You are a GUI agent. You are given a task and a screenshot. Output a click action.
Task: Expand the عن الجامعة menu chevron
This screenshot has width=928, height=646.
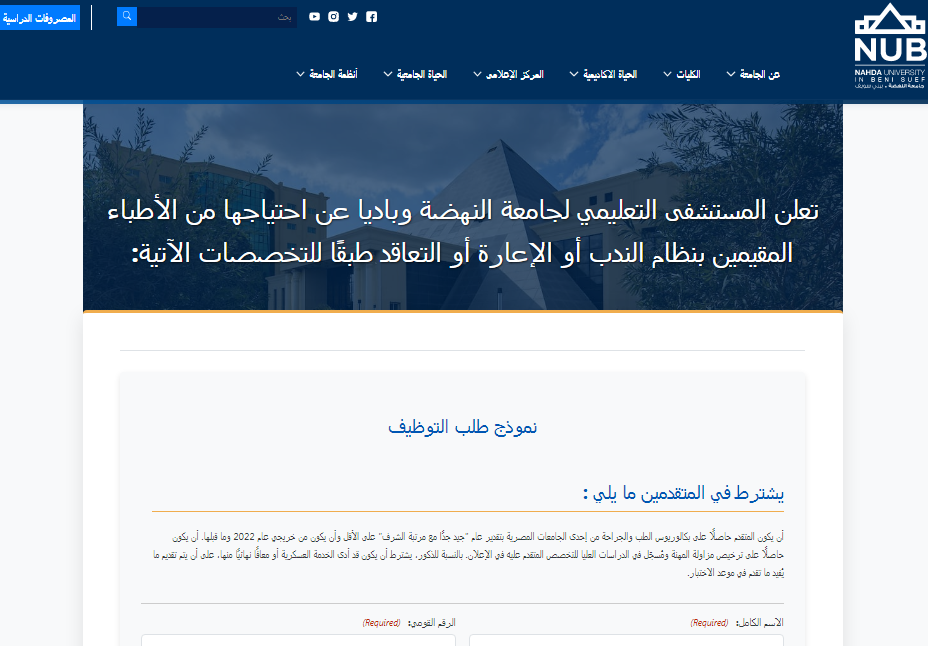point(730,75)
